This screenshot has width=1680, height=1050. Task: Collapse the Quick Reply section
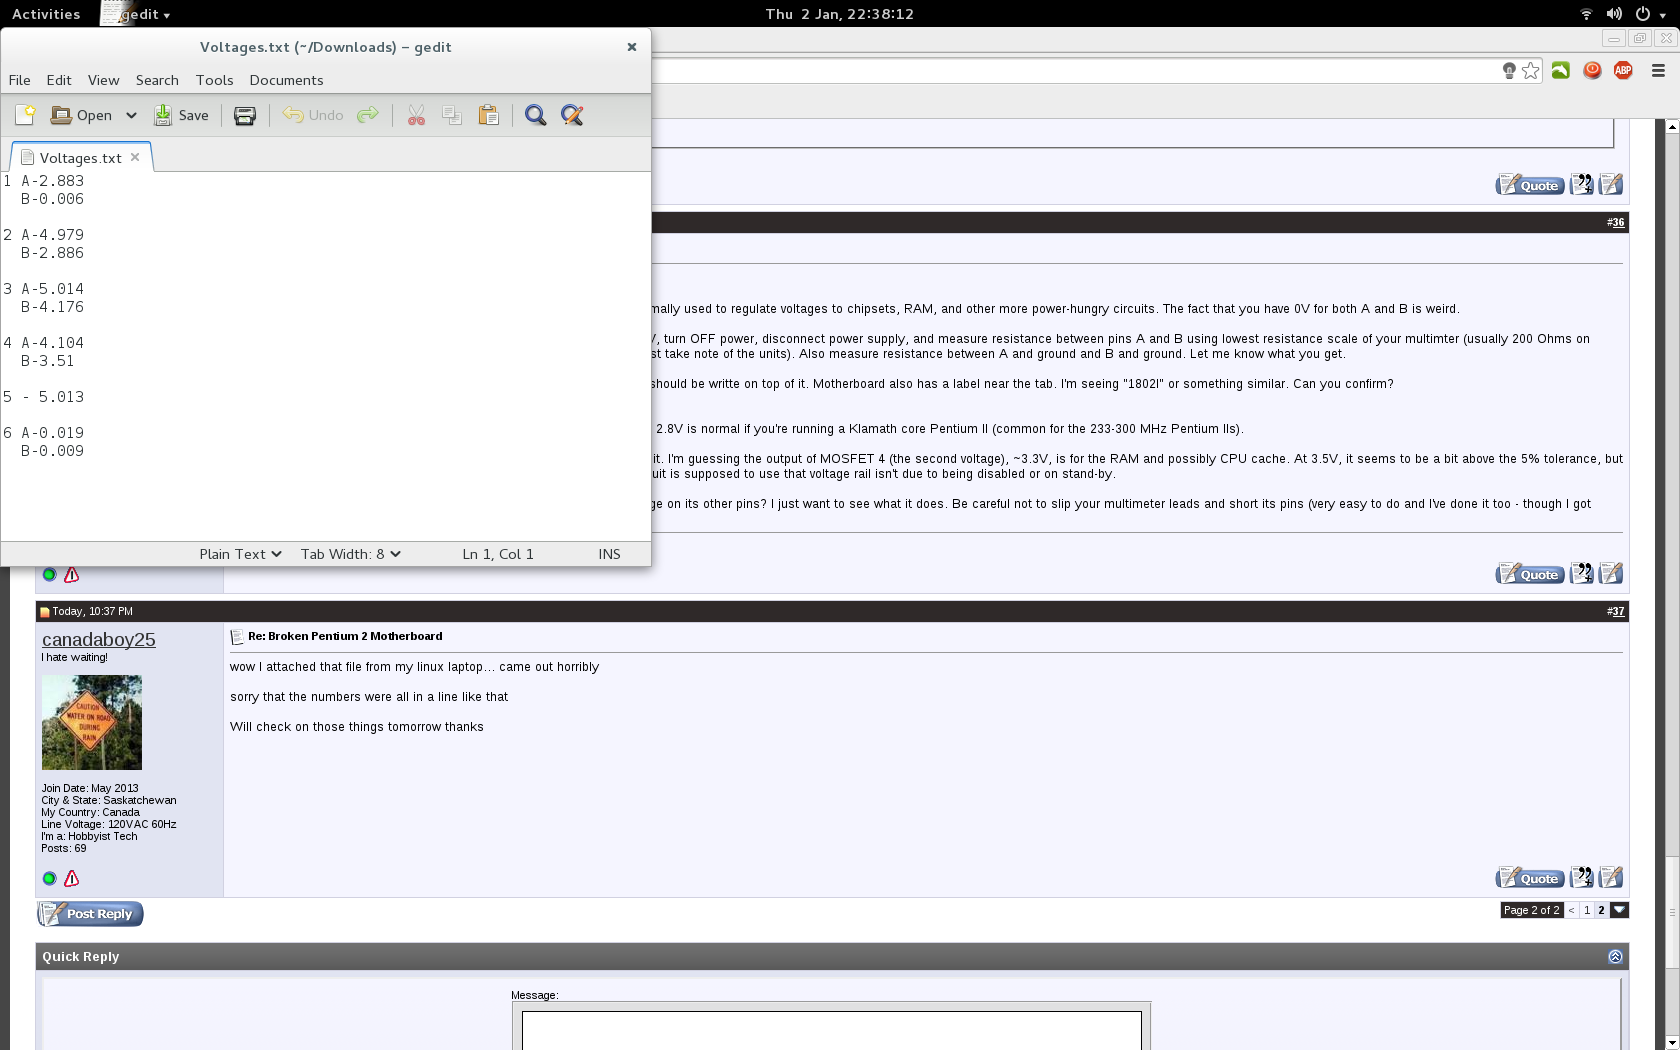coord(1615,957)
